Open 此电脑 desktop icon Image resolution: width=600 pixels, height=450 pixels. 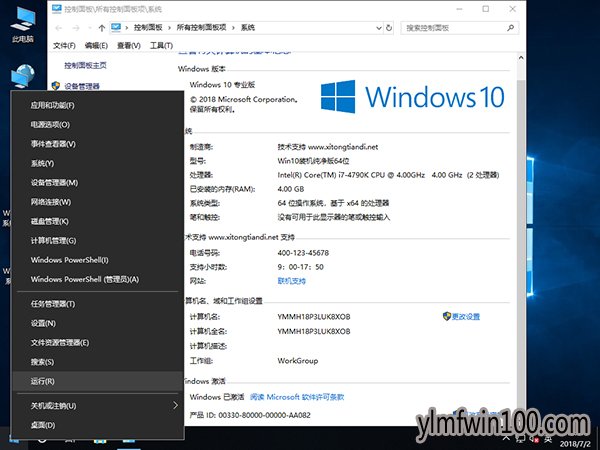23,24
